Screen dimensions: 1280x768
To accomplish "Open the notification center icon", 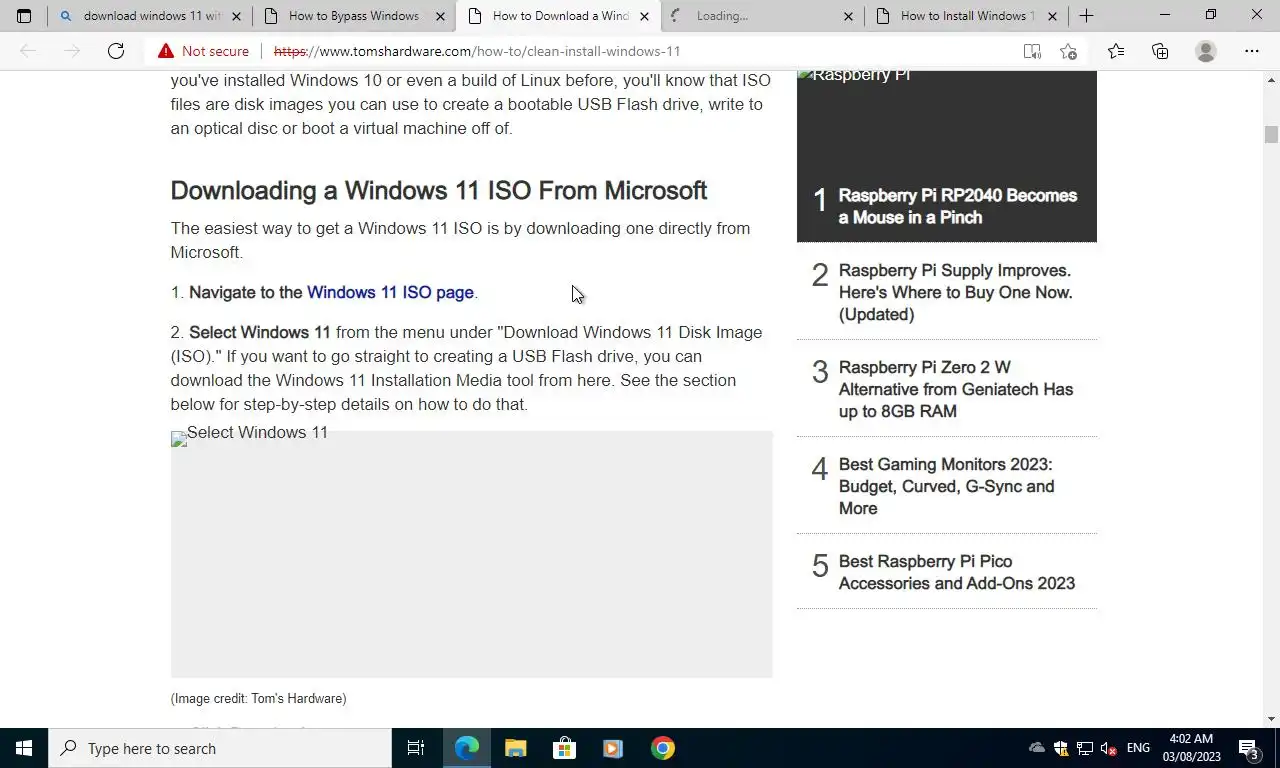I will coord(1248,748).
